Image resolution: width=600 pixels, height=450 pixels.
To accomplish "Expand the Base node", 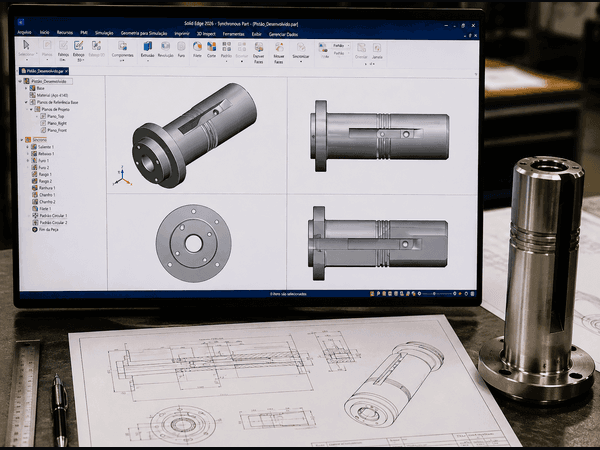I will (26, 88).
